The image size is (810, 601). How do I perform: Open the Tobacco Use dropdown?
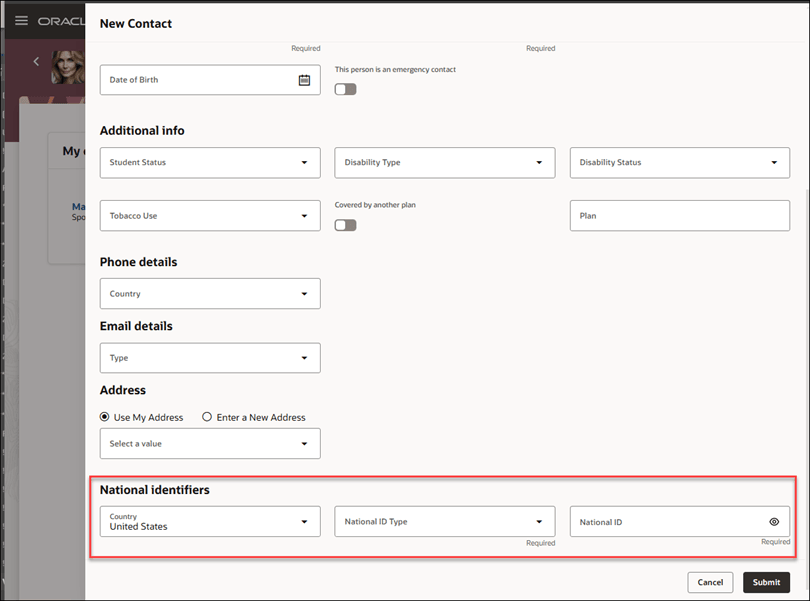(x=210, y=216)
